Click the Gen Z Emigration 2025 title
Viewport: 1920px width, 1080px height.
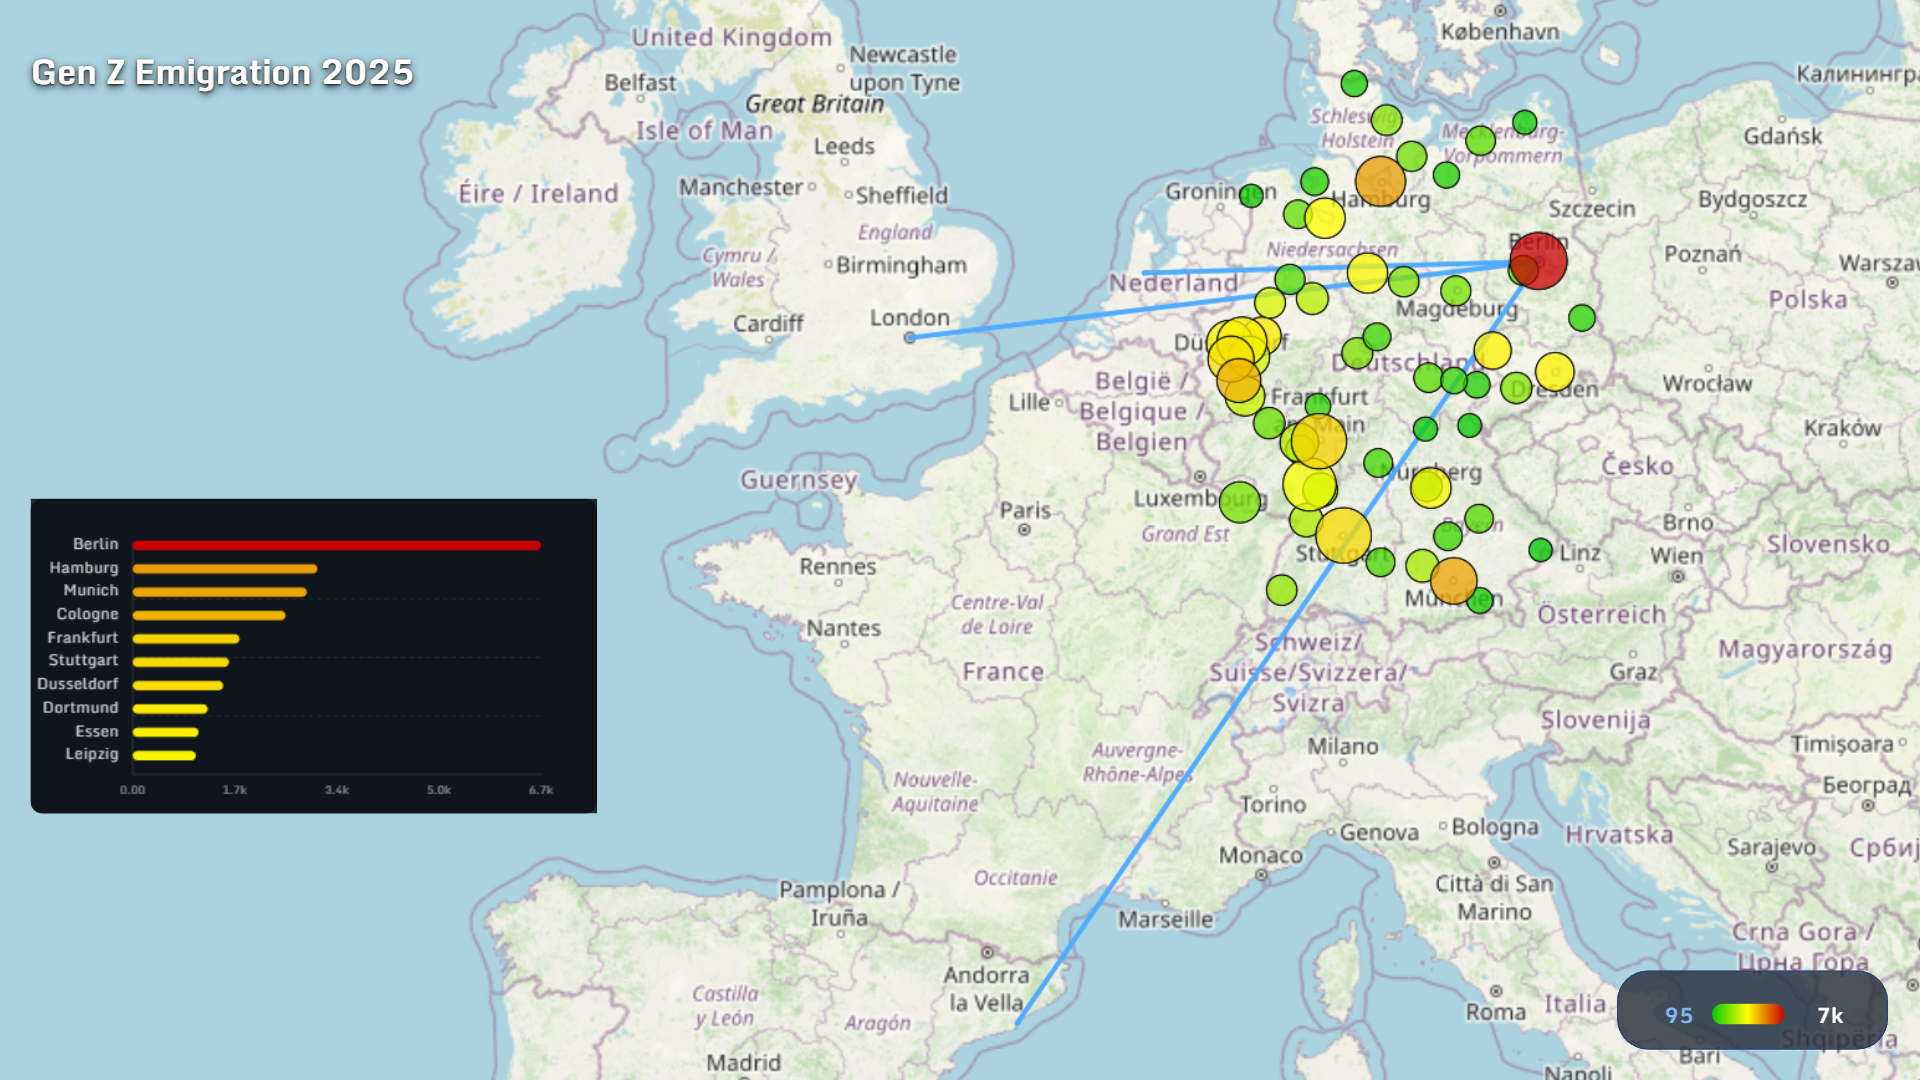click(222, 72)
